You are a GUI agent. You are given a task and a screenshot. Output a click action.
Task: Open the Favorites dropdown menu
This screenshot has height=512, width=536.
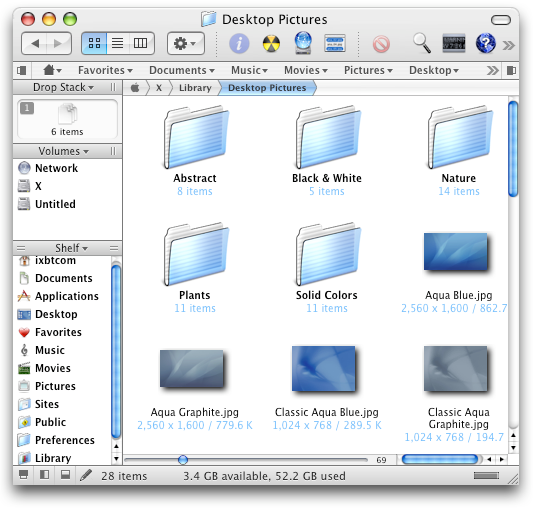coord(105,70)
